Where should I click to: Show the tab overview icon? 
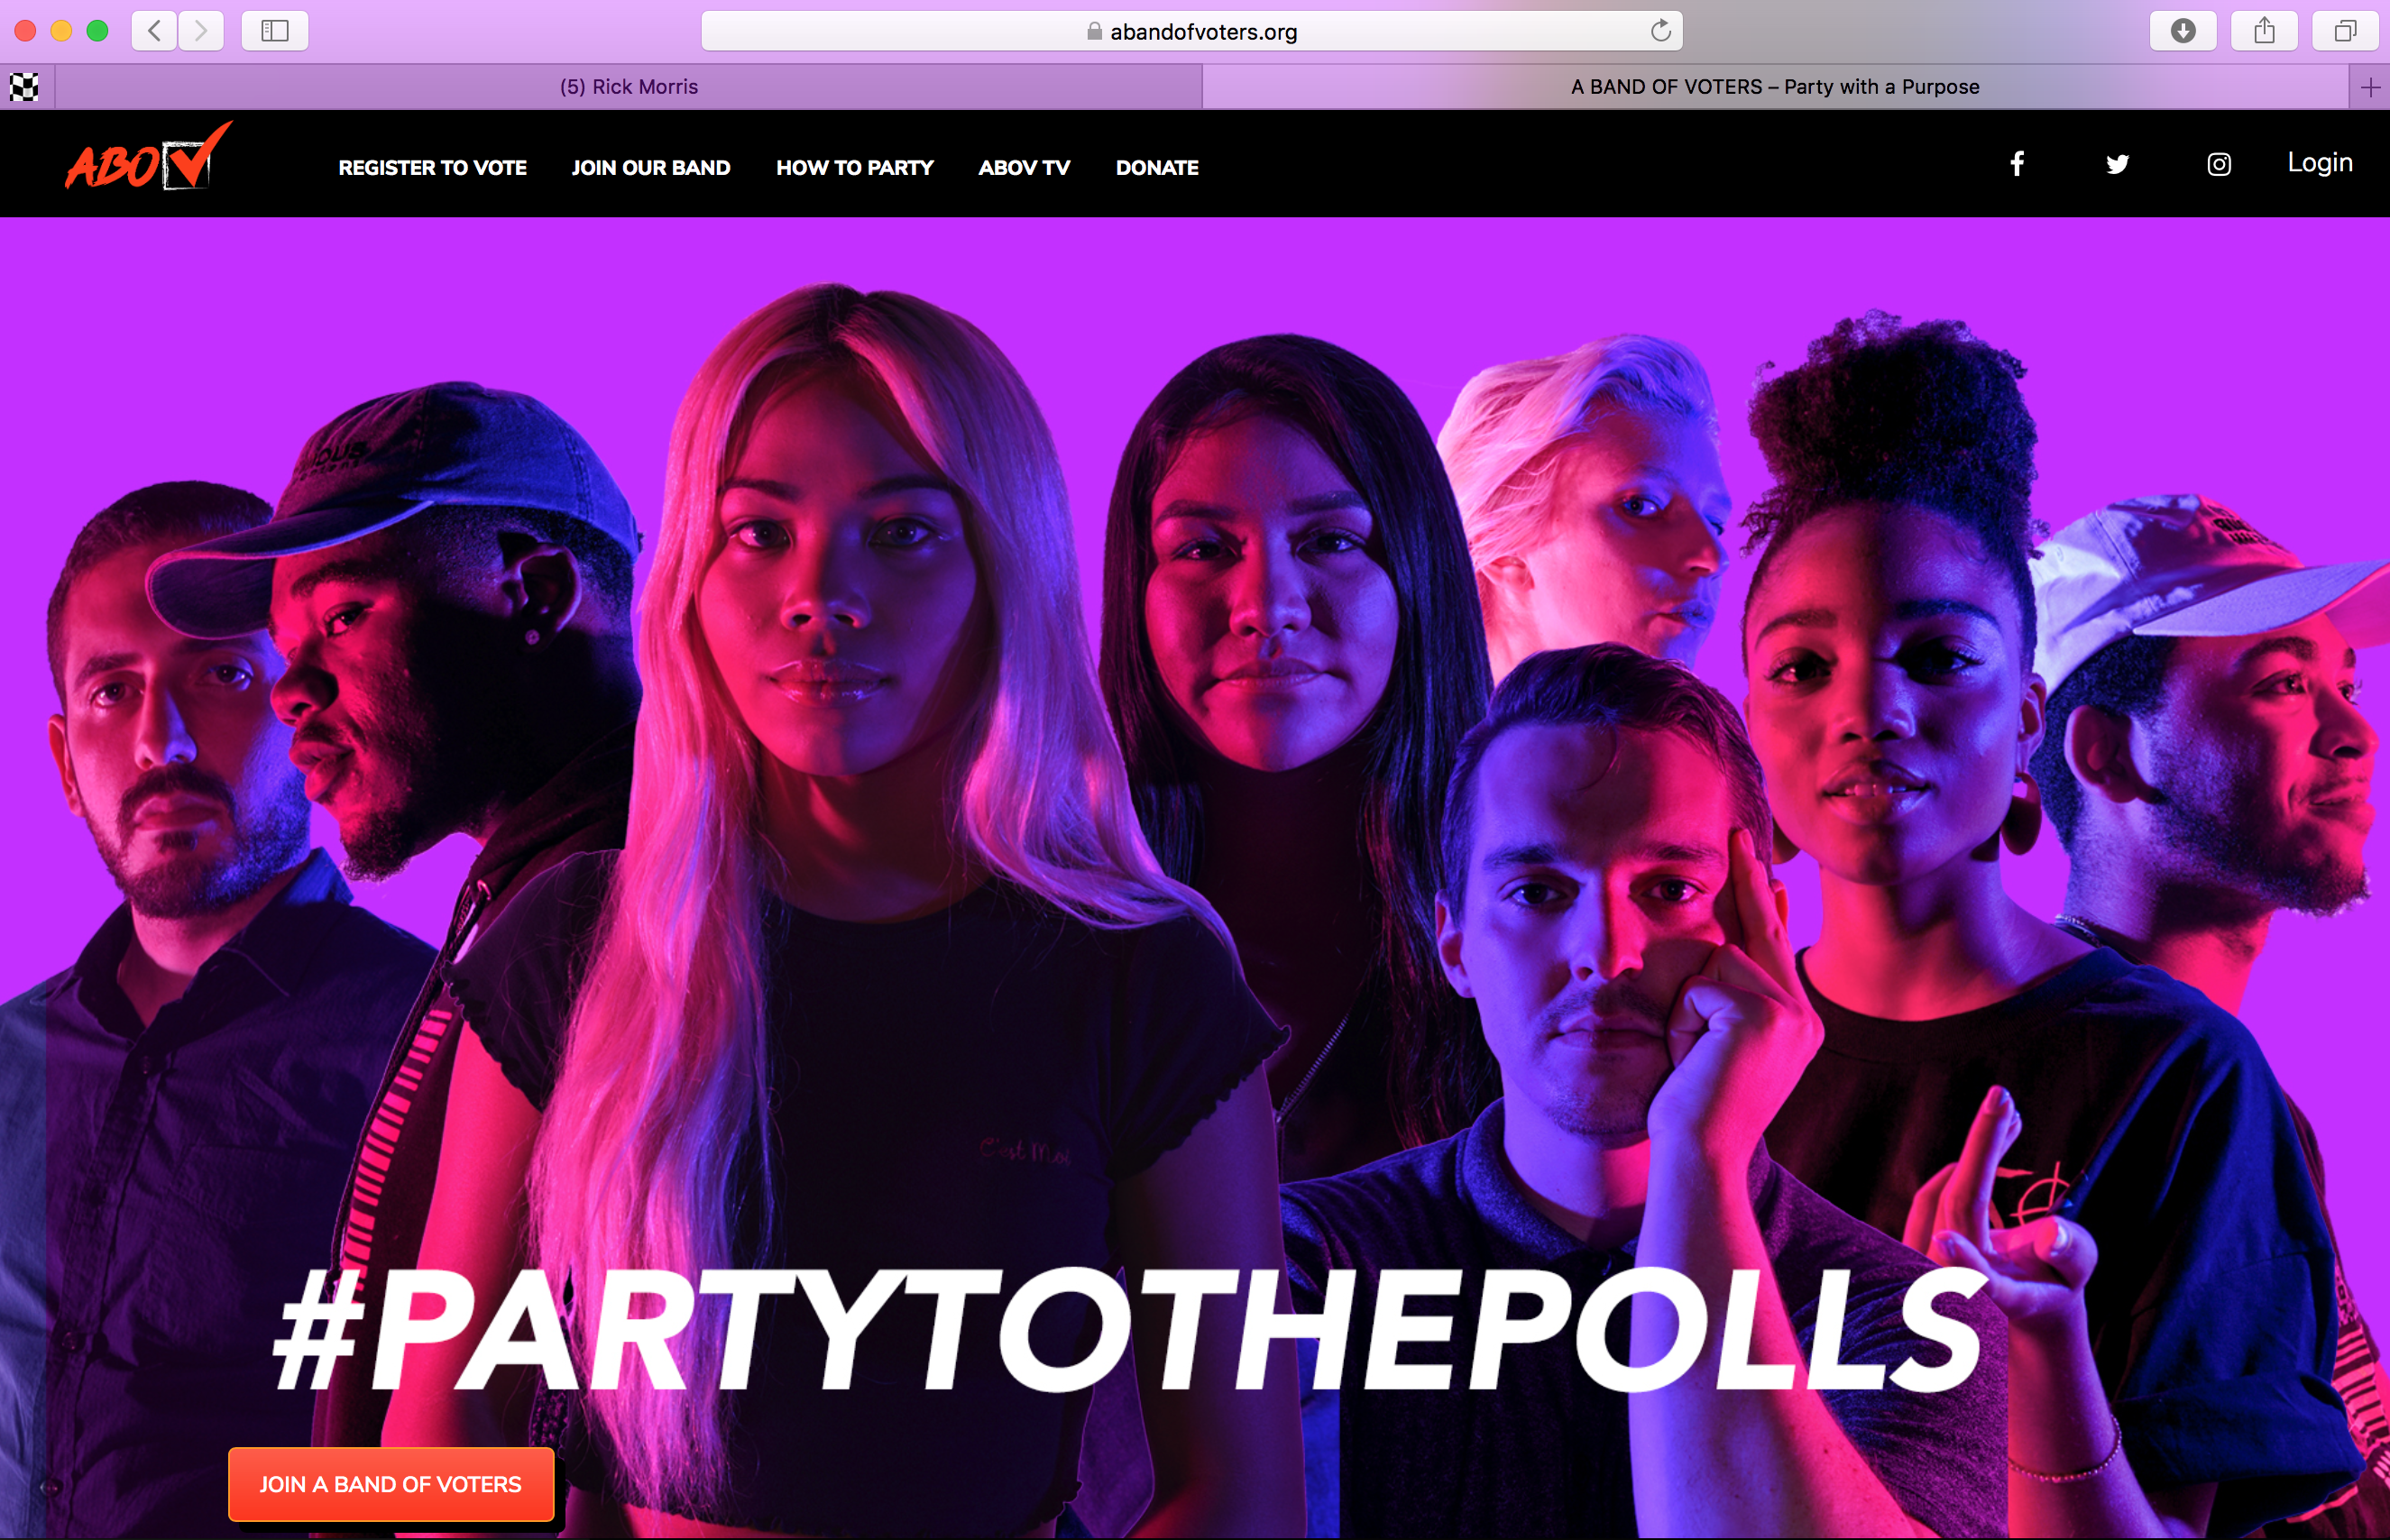click(2345, 31)
